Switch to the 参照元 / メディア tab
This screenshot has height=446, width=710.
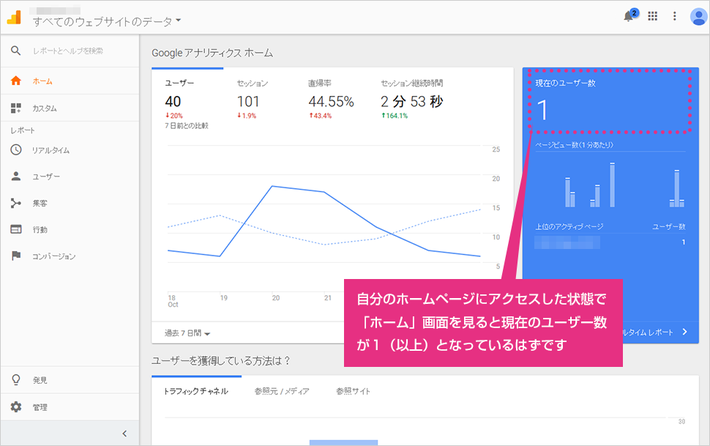(x=282, y=391)
